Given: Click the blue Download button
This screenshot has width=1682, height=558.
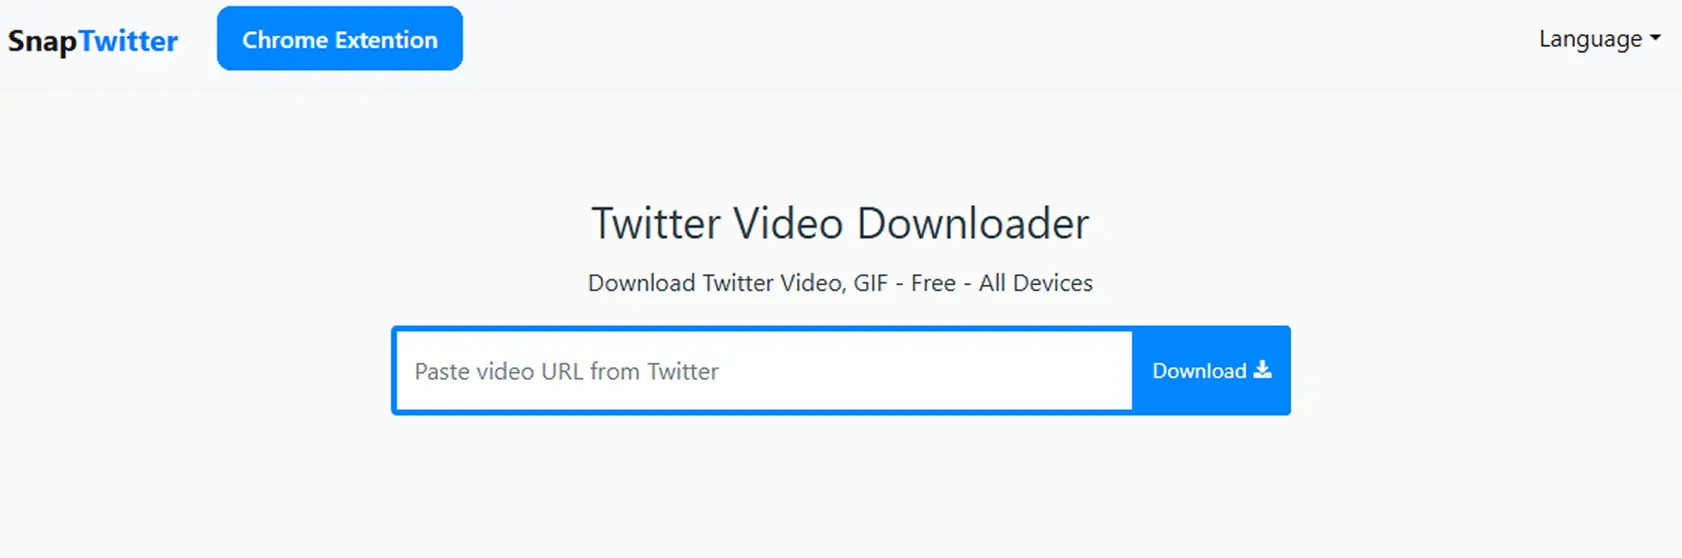Looking at the screenshot, I should [1211, 371].
